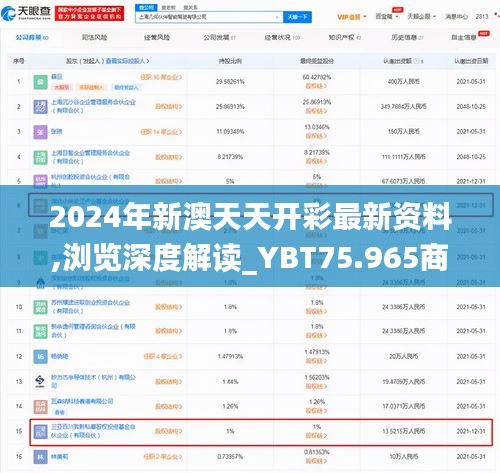Open row 15 fund partnership name link

(x=93, y=431)
